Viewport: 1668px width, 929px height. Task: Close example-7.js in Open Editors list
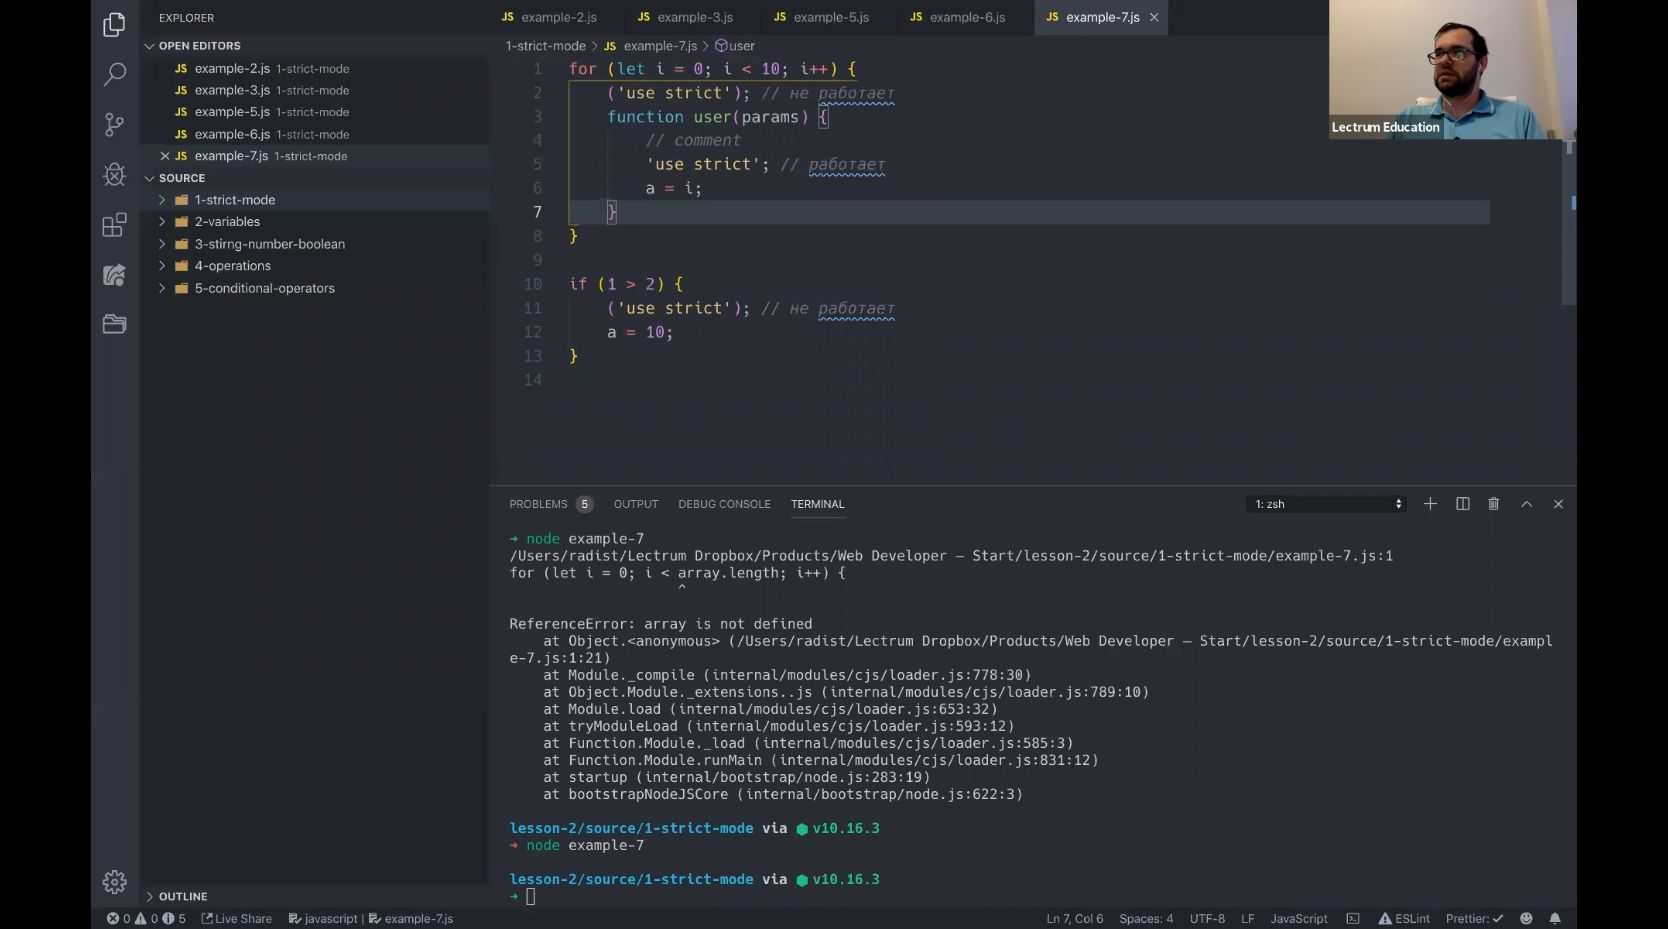(165, 156)
